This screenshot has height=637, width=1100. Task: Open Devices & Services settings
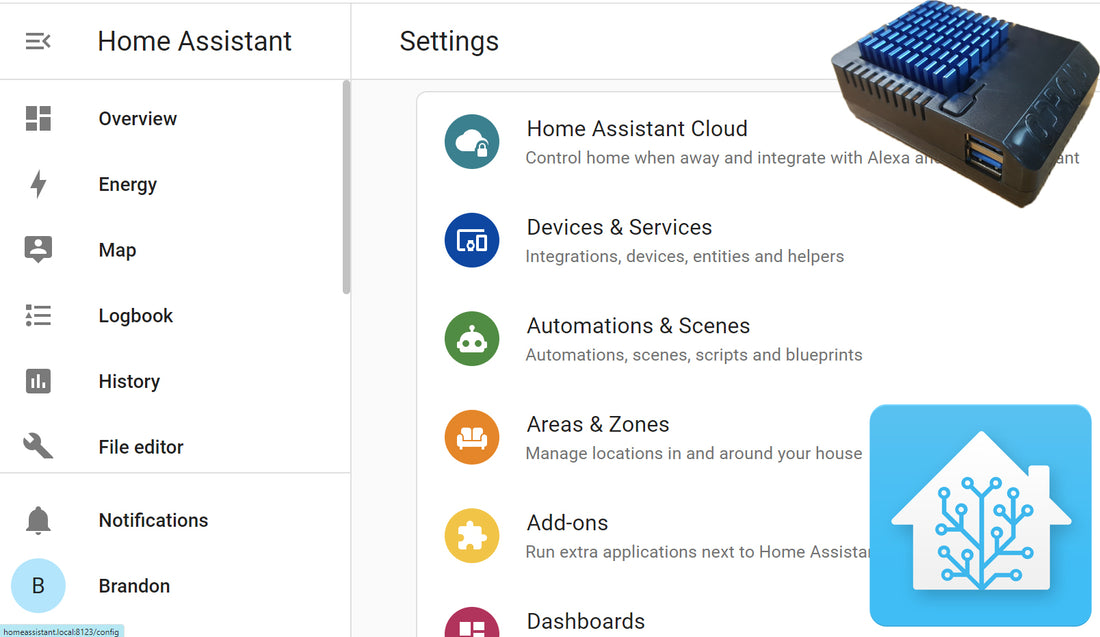tap(619, 228)
